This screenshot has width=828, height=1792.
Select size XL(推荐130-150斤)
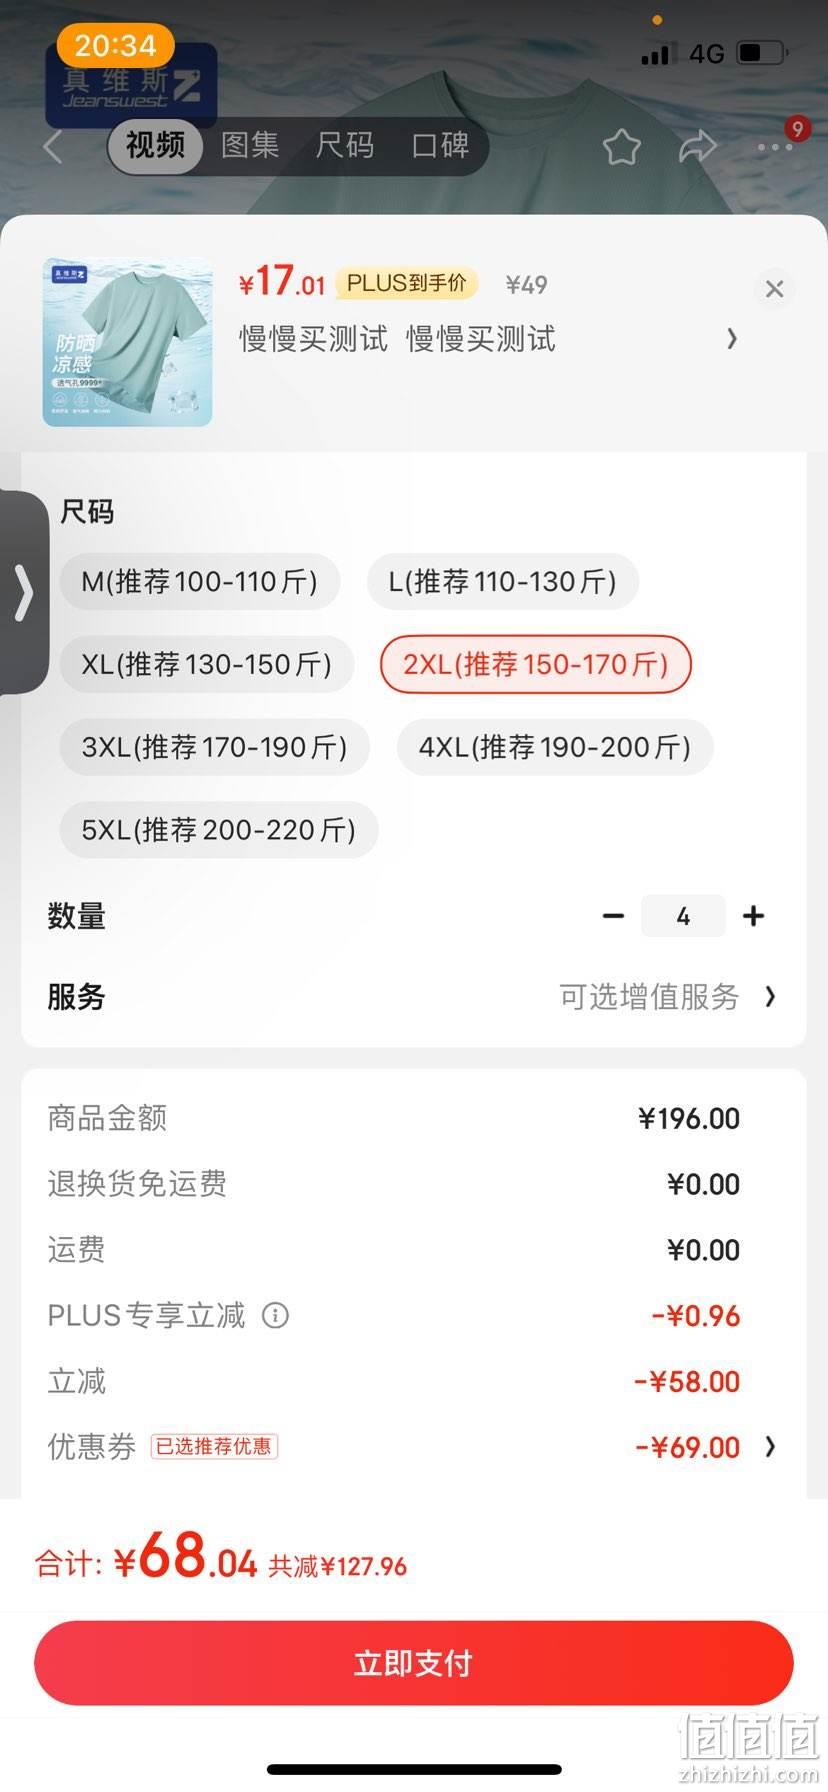(x=207, y=664)
